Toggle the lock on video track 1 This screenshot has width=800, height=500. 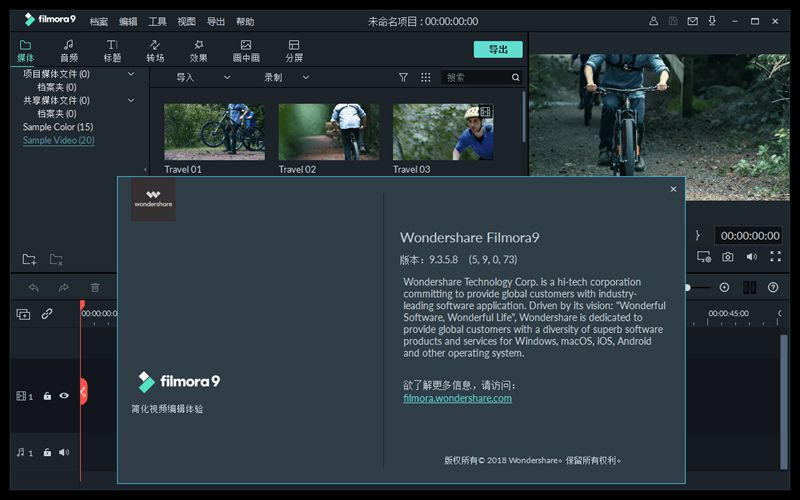click(47, 396)
